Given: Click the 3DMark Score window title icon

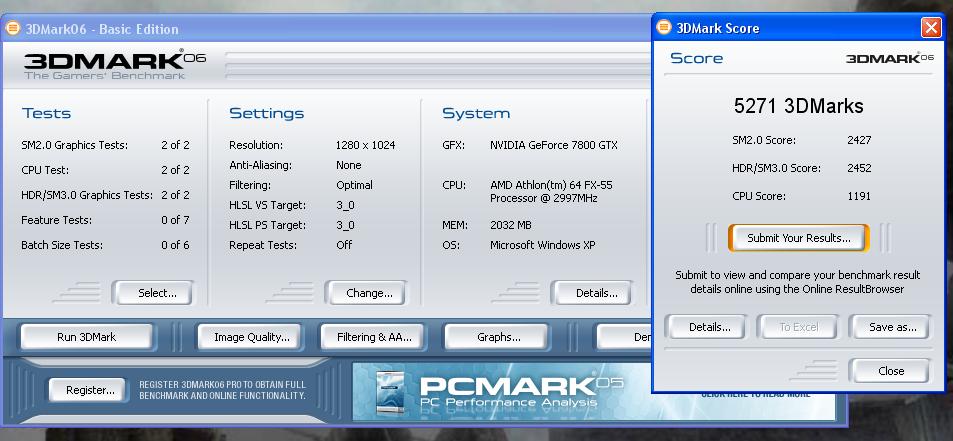Looking at the screenshot, I should (x=664, y=27).
